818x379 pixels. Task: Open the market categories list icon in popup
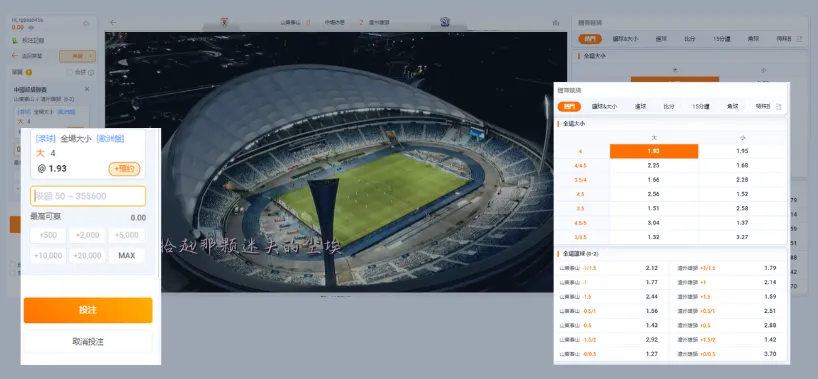point(778,106)
